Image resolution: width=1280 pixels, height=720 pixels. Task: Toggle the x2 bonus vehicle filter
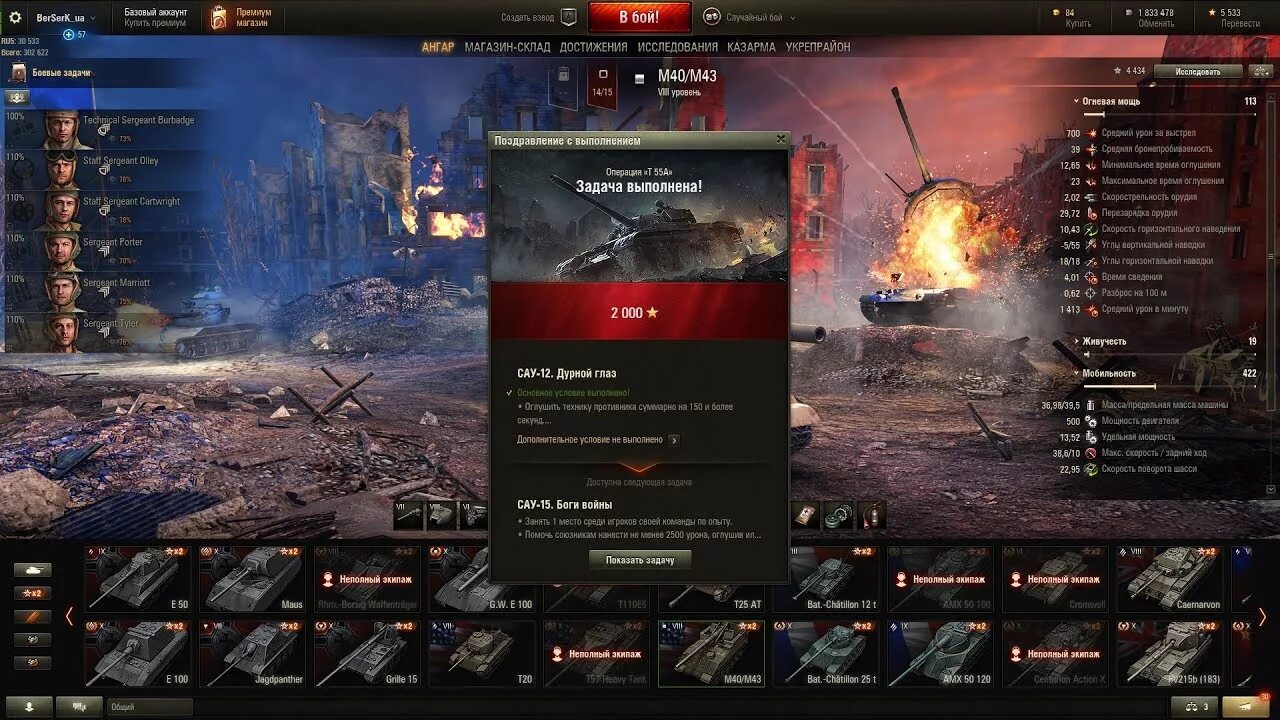click(32, 593)
